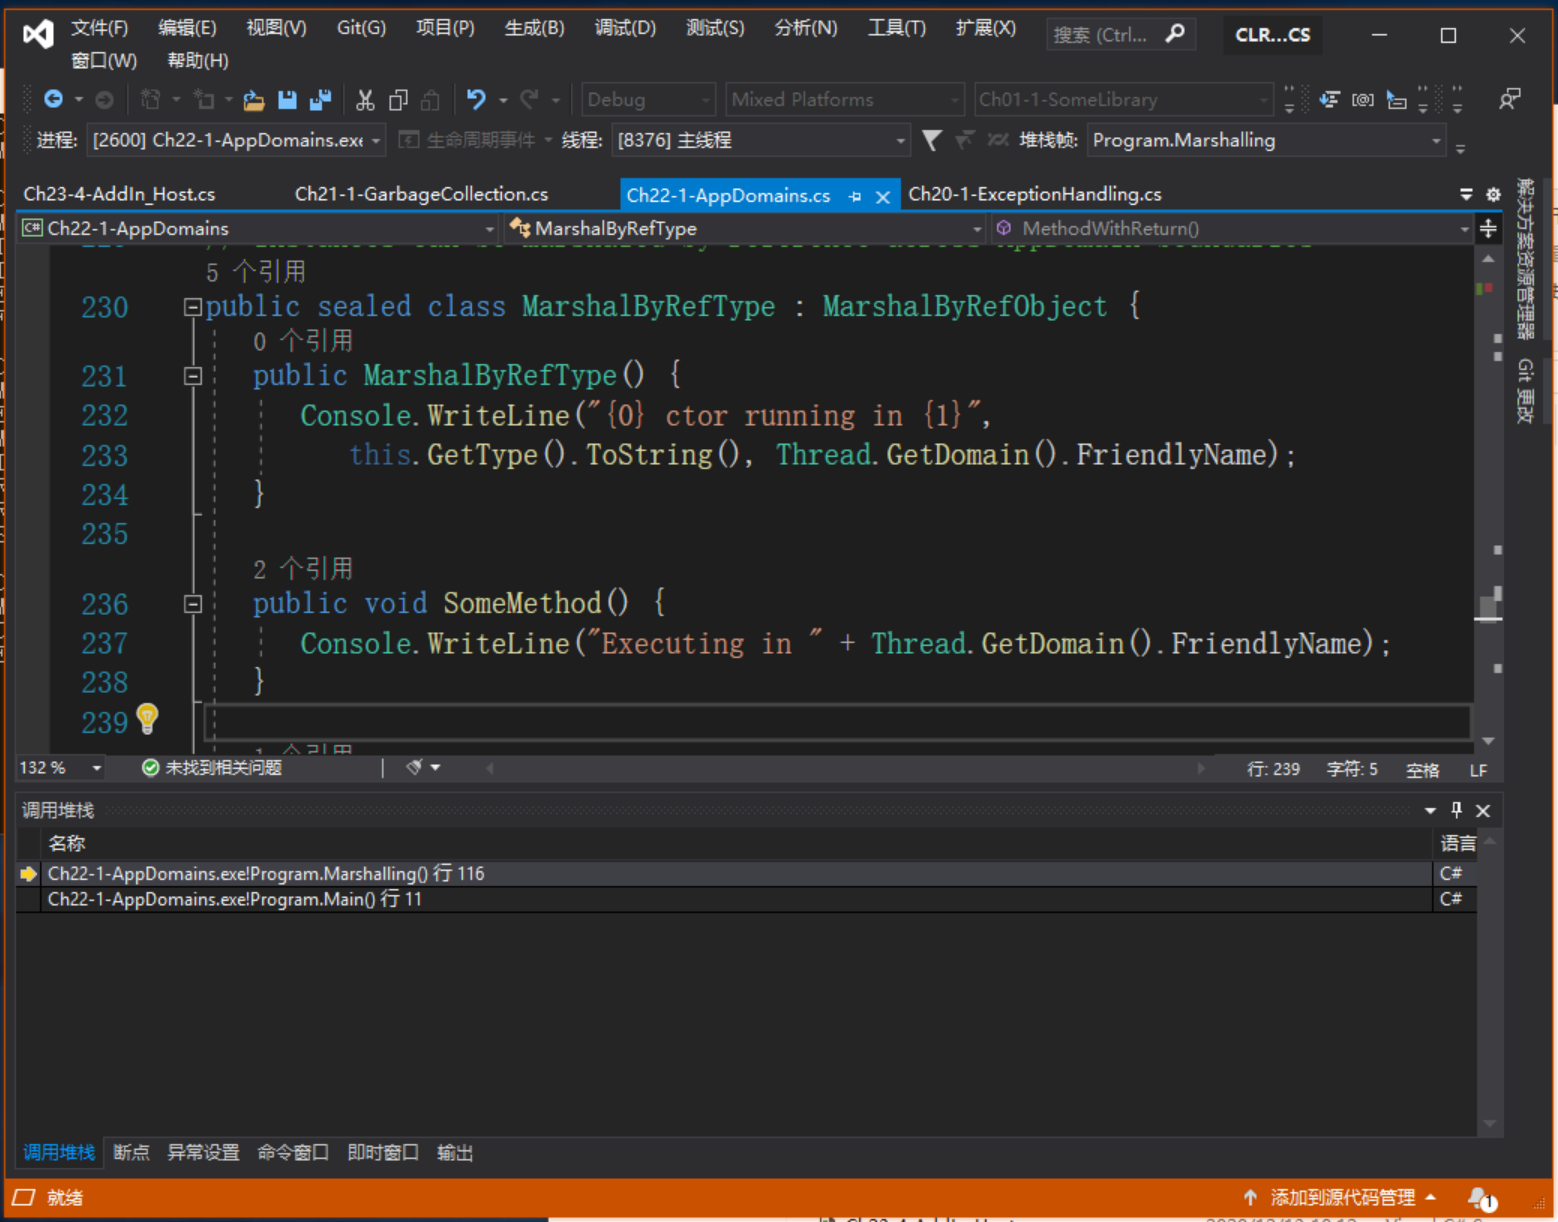
Task: Click the Open File folder icon
Action: point(254,100)
